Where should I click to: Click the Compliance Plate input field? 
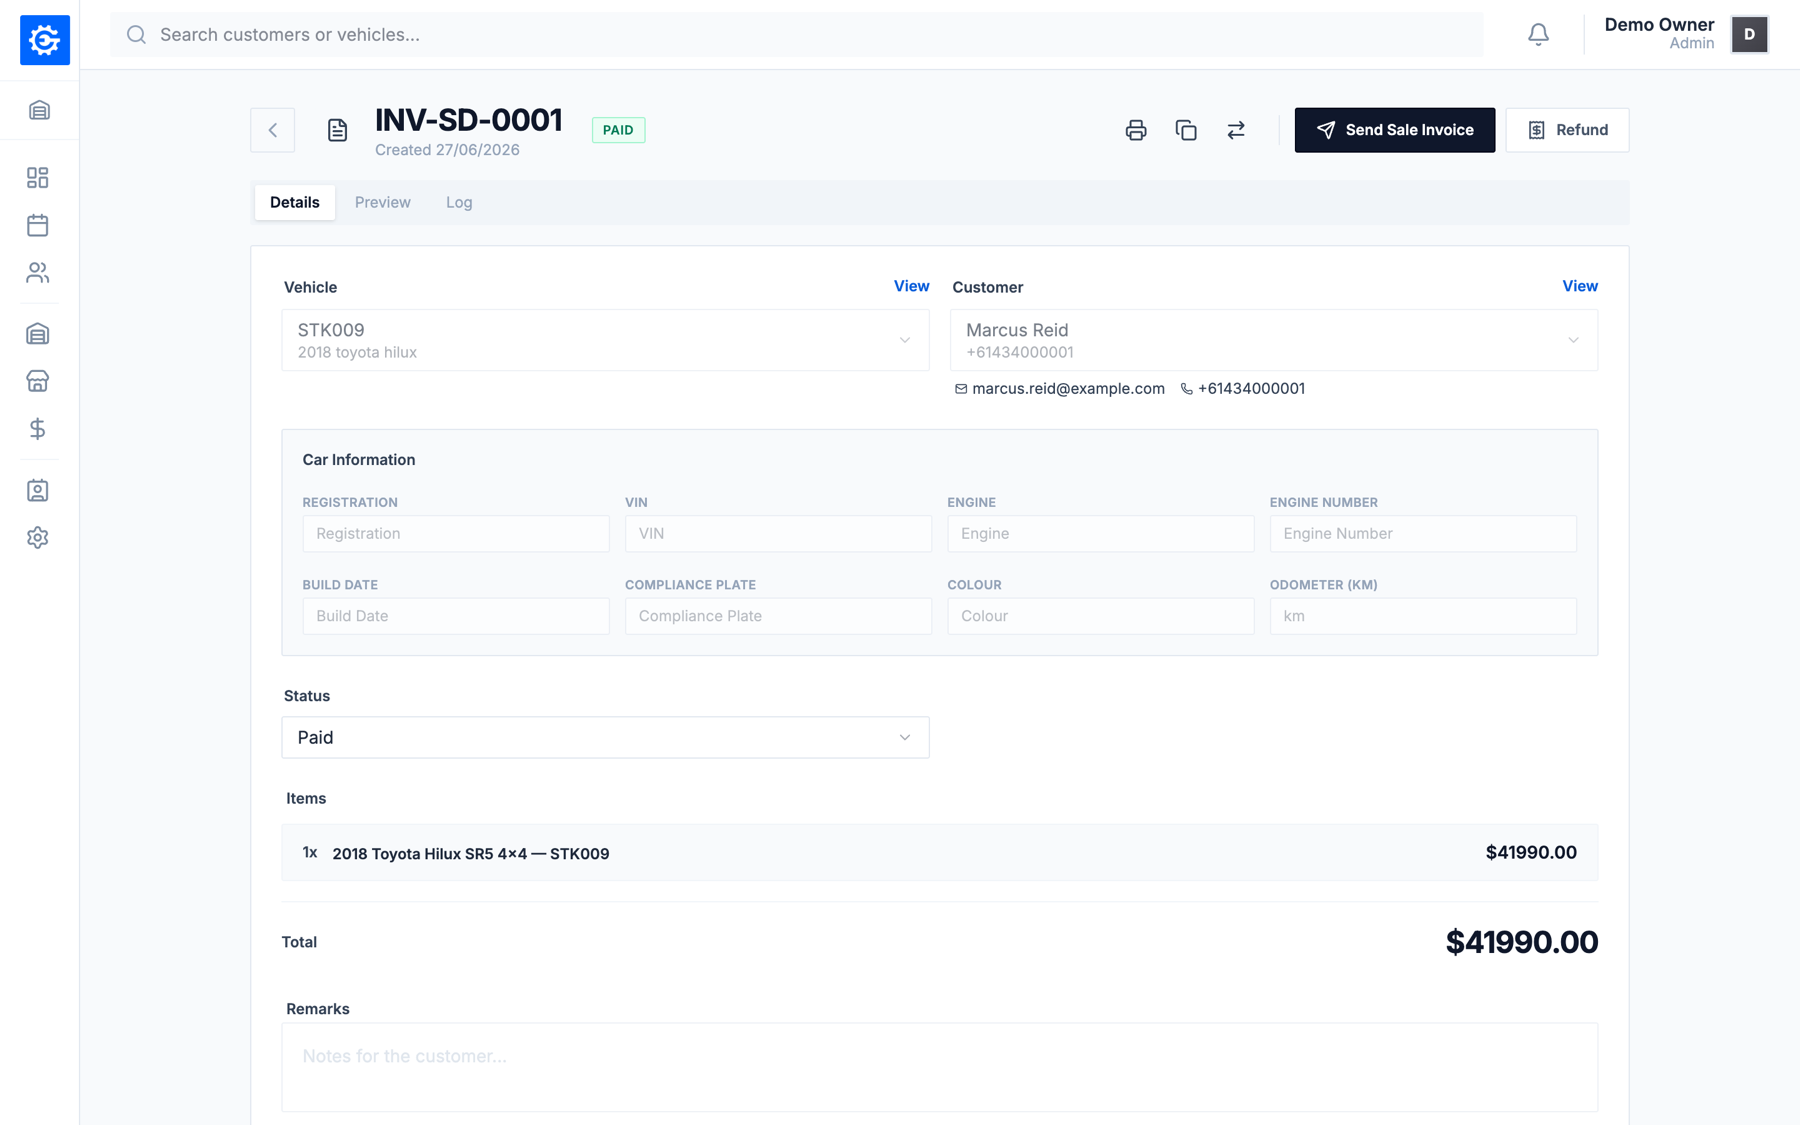[x=778, y=616]
